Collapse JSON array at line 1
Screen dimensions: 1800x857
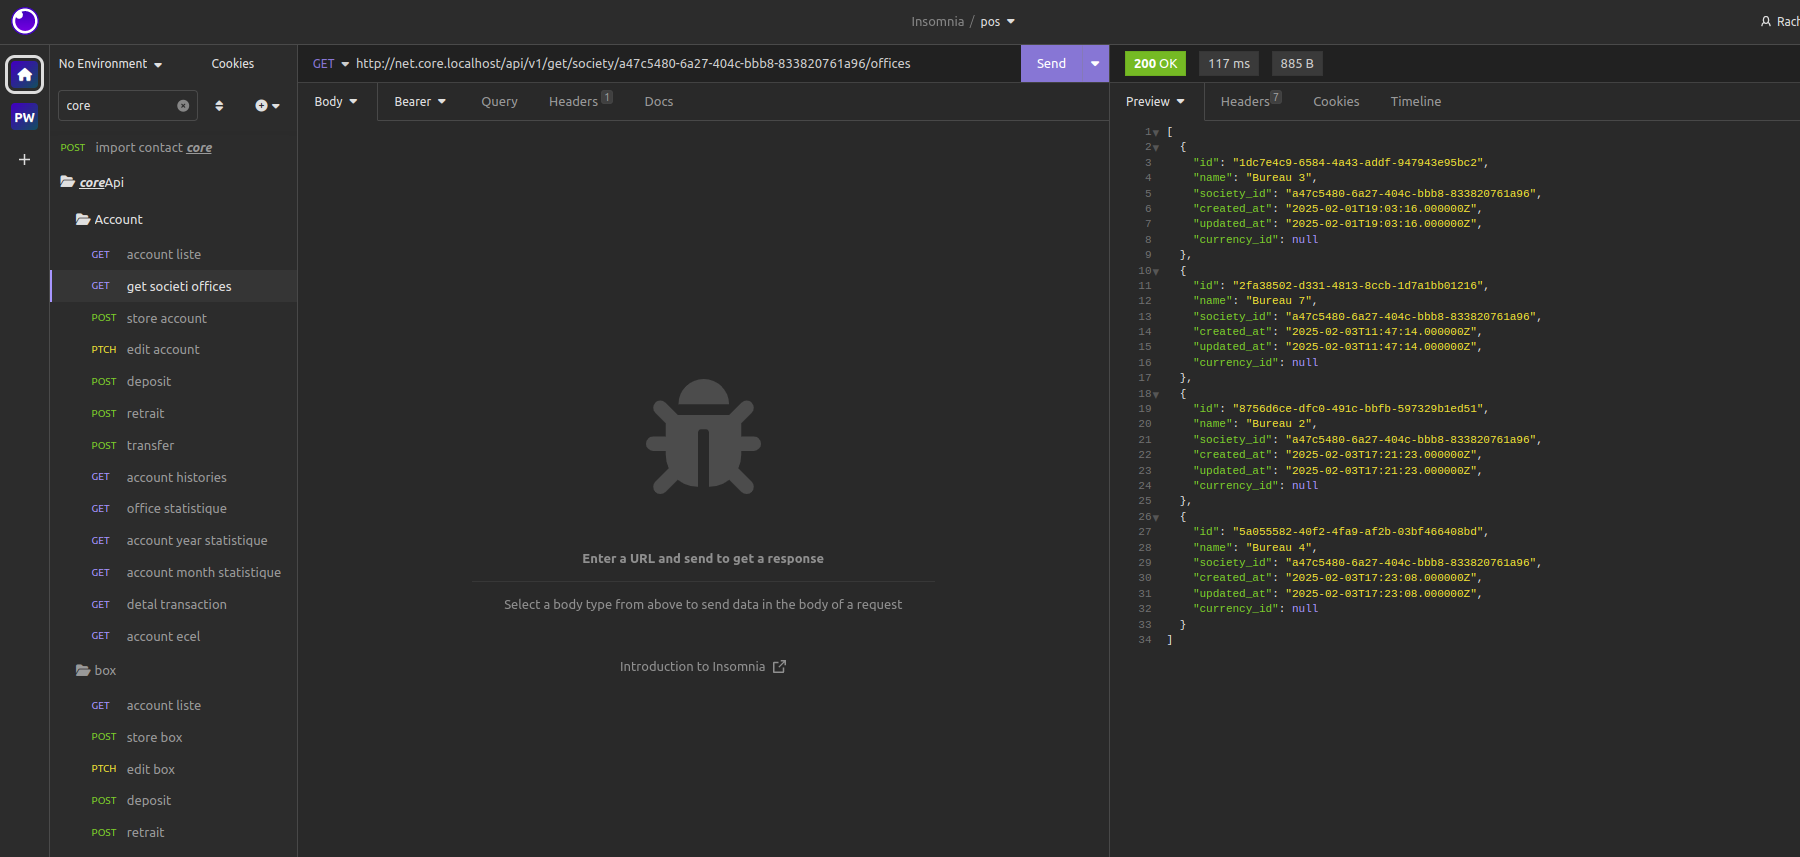coord(1156,132)
